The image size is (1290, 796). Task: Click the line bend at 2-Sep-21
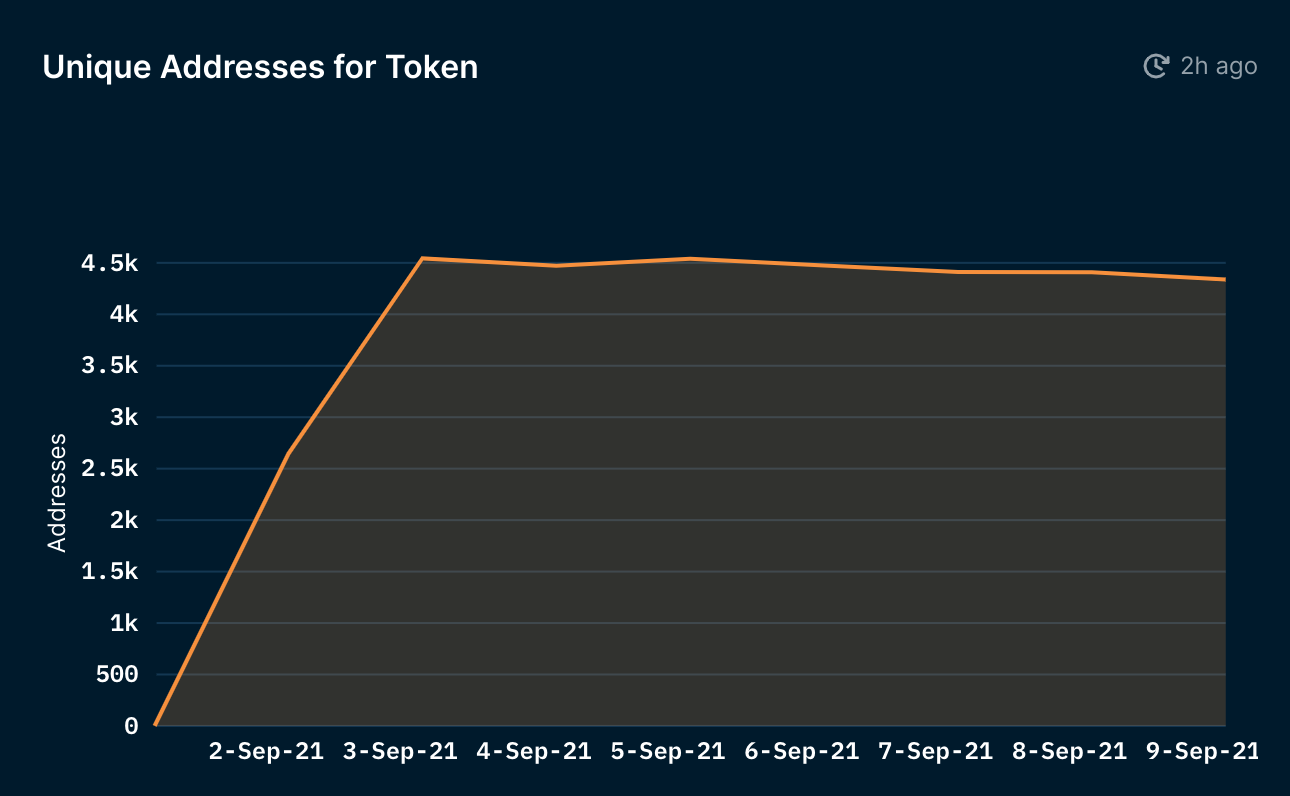[x=289, y=454]
